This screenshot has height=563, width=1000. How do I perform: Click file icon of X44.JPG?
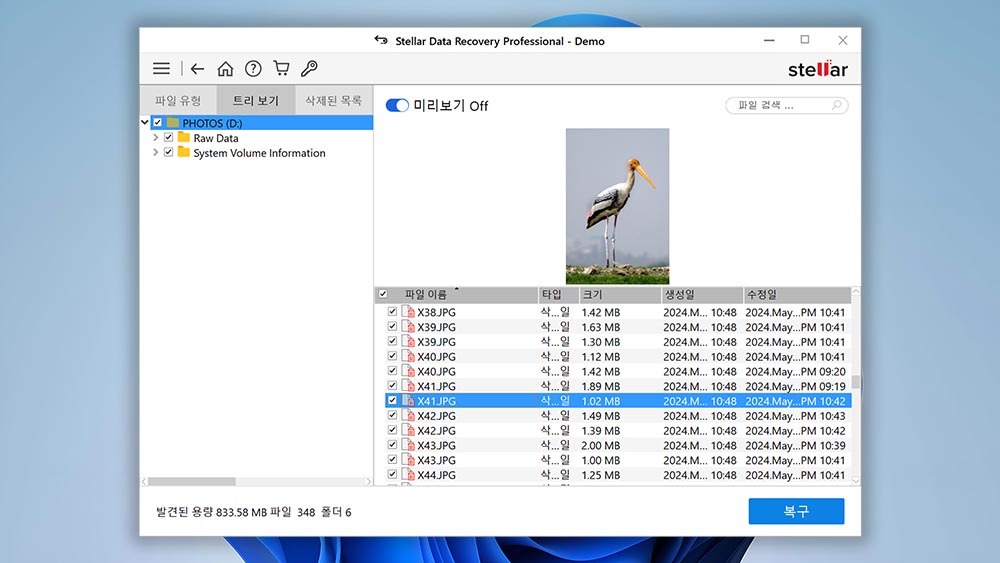point(408,474)
